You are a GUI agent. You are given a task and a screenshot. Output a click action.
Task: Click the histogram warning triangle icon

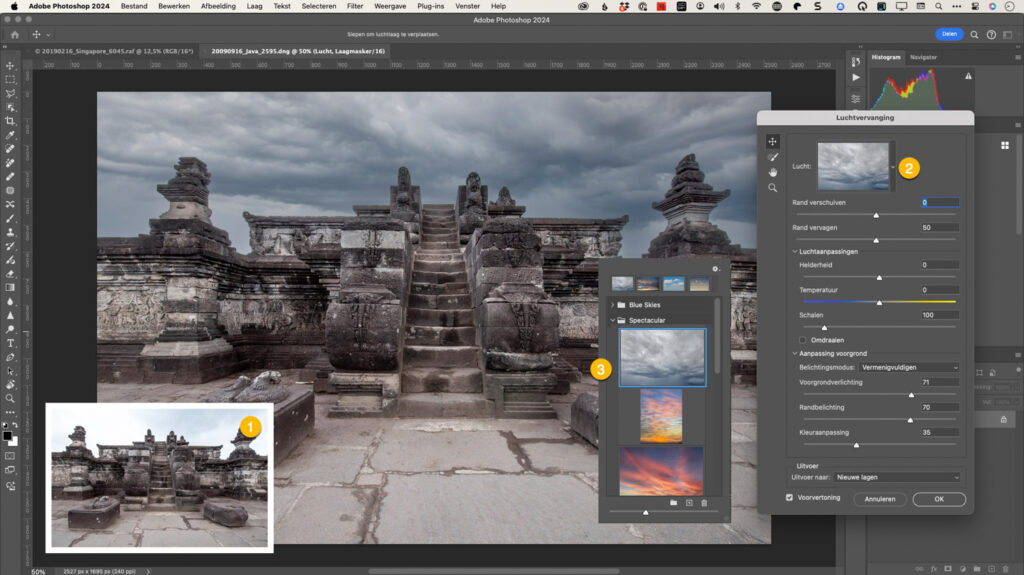tap(968, 76)
